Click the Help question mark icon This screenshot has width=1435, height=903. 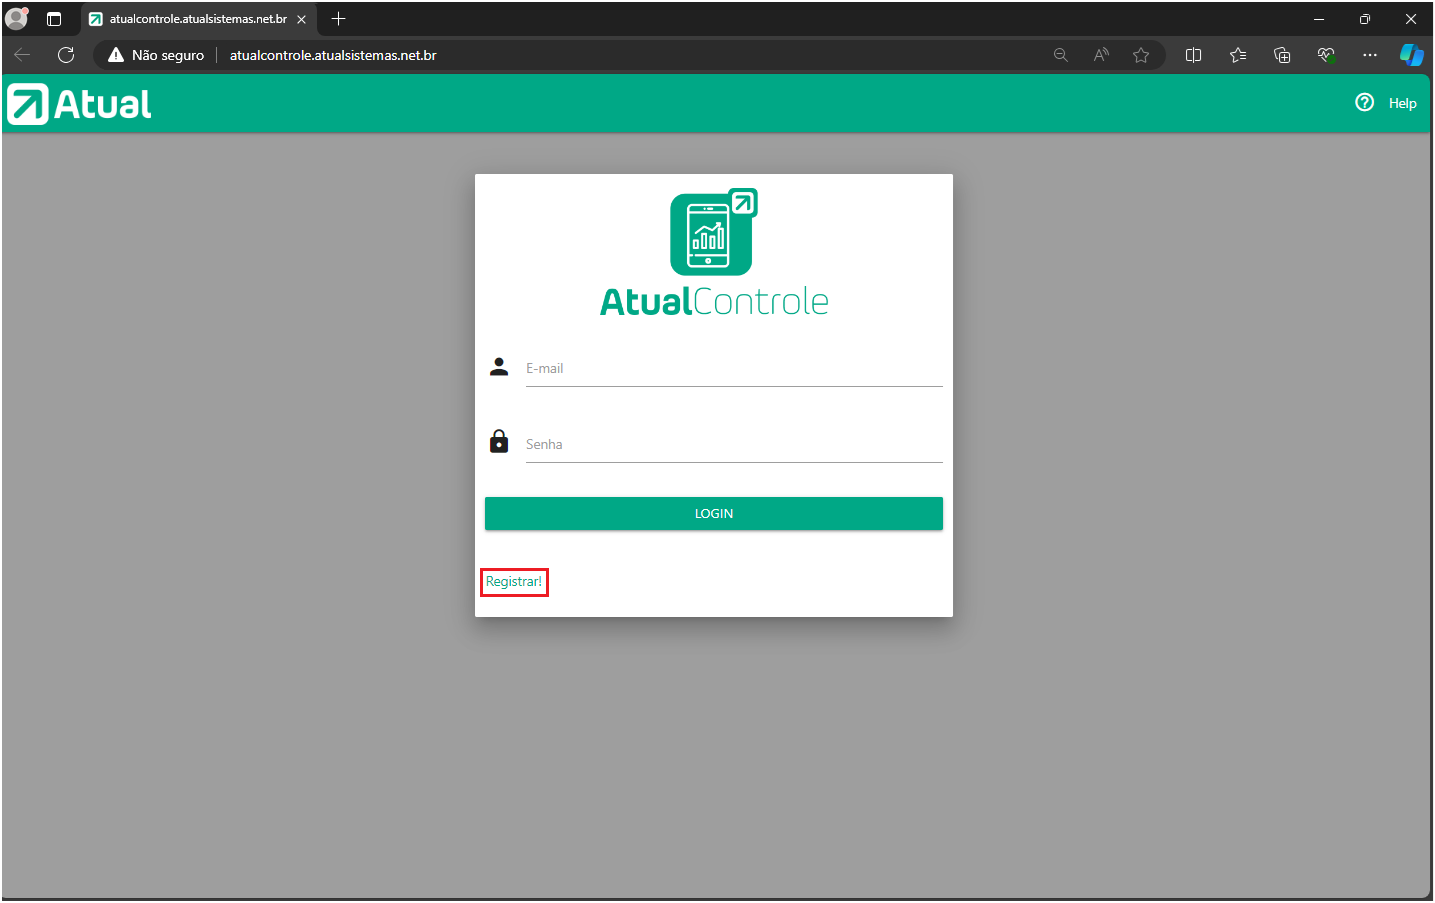point(1365,102)
